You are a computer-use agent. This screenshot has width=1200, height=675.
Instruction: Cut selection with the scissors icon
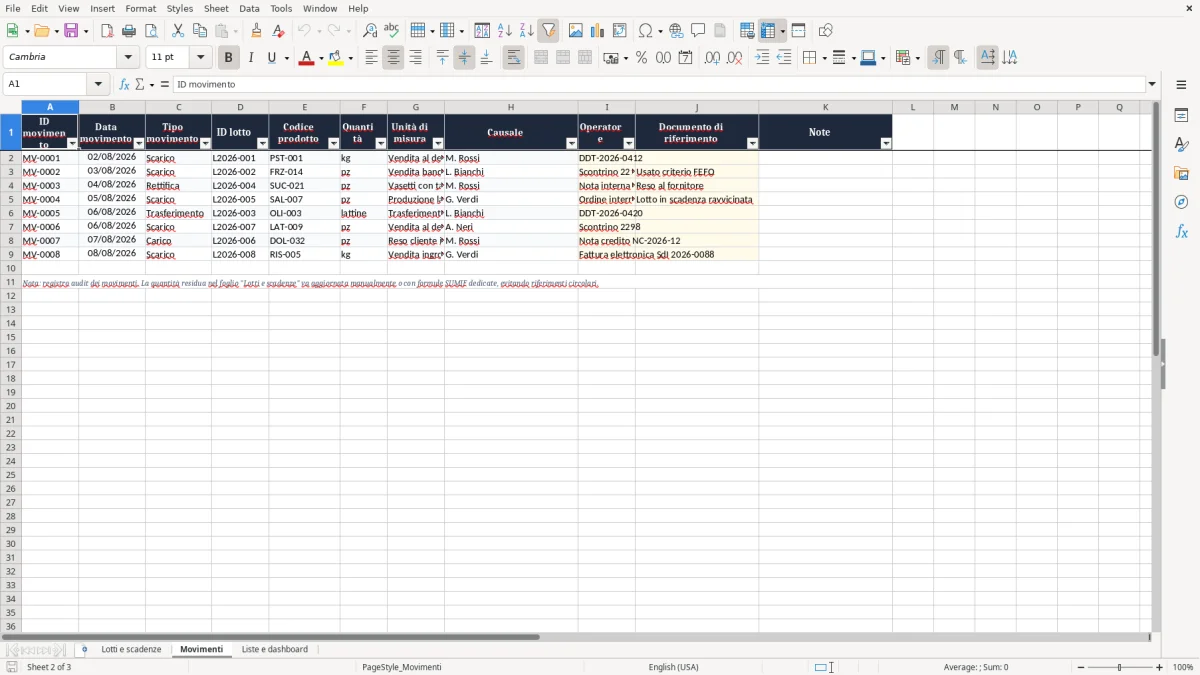(178, 31)
